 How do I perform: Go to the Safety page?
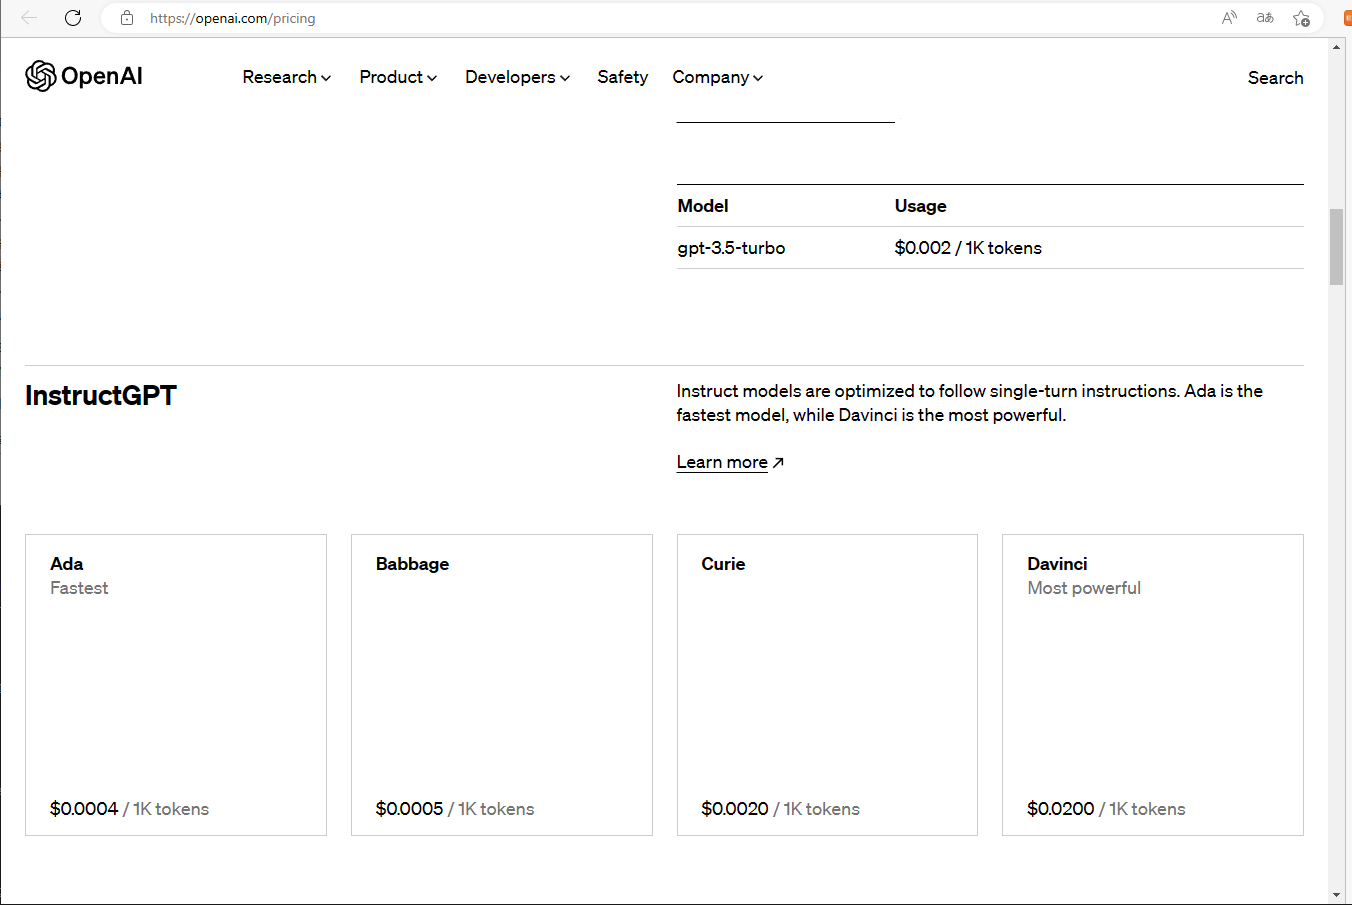click(x=622, y=77)
